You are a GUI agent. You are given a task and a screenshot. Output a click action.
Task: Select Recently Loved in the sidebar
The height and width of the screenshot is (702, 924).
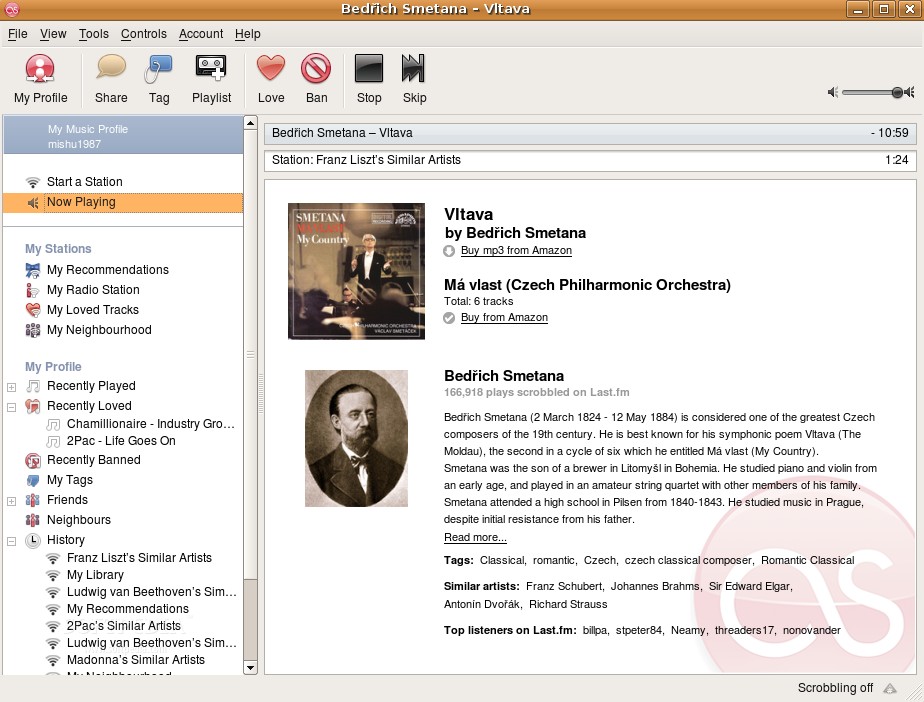click(89, 406)
